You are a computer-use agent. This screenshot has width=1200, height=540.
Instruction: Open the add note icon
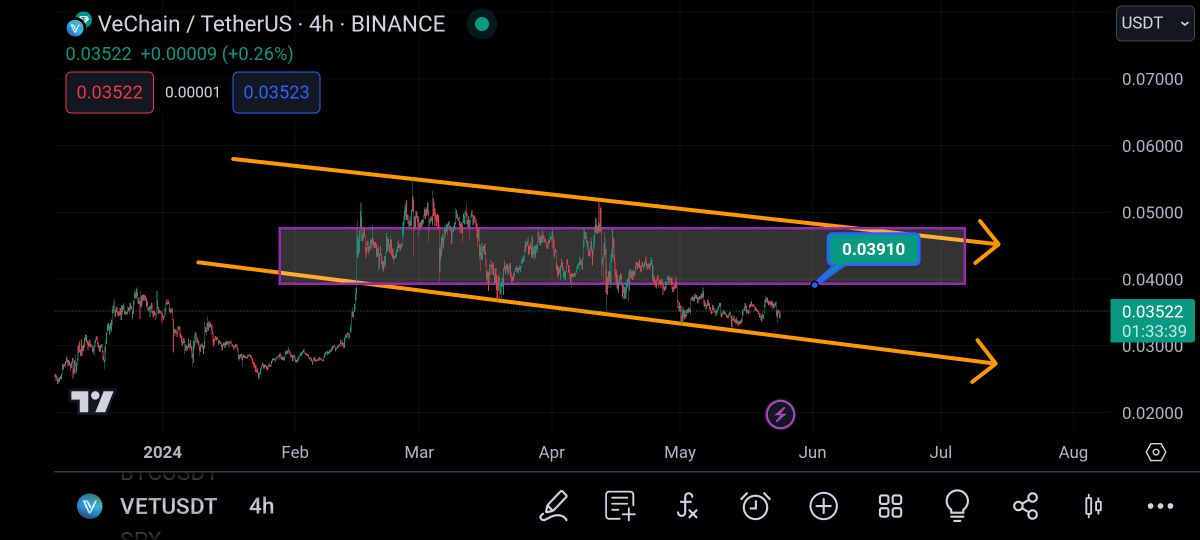[x=620, y=506]
